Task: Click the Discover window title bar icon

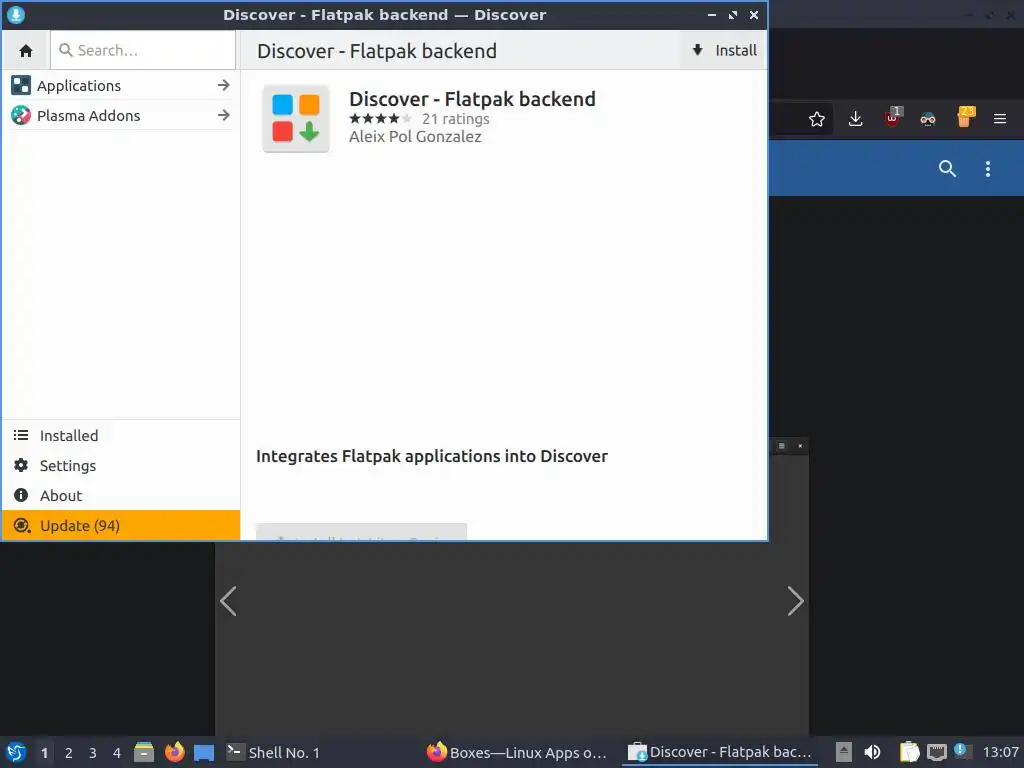Action: (16, 14)
